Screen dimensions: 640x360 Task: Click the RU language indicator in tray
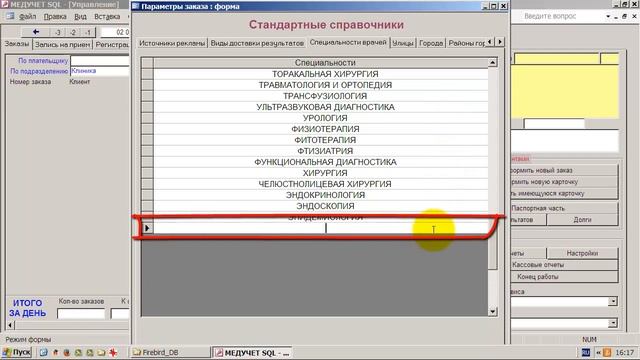tap(586, 352)
